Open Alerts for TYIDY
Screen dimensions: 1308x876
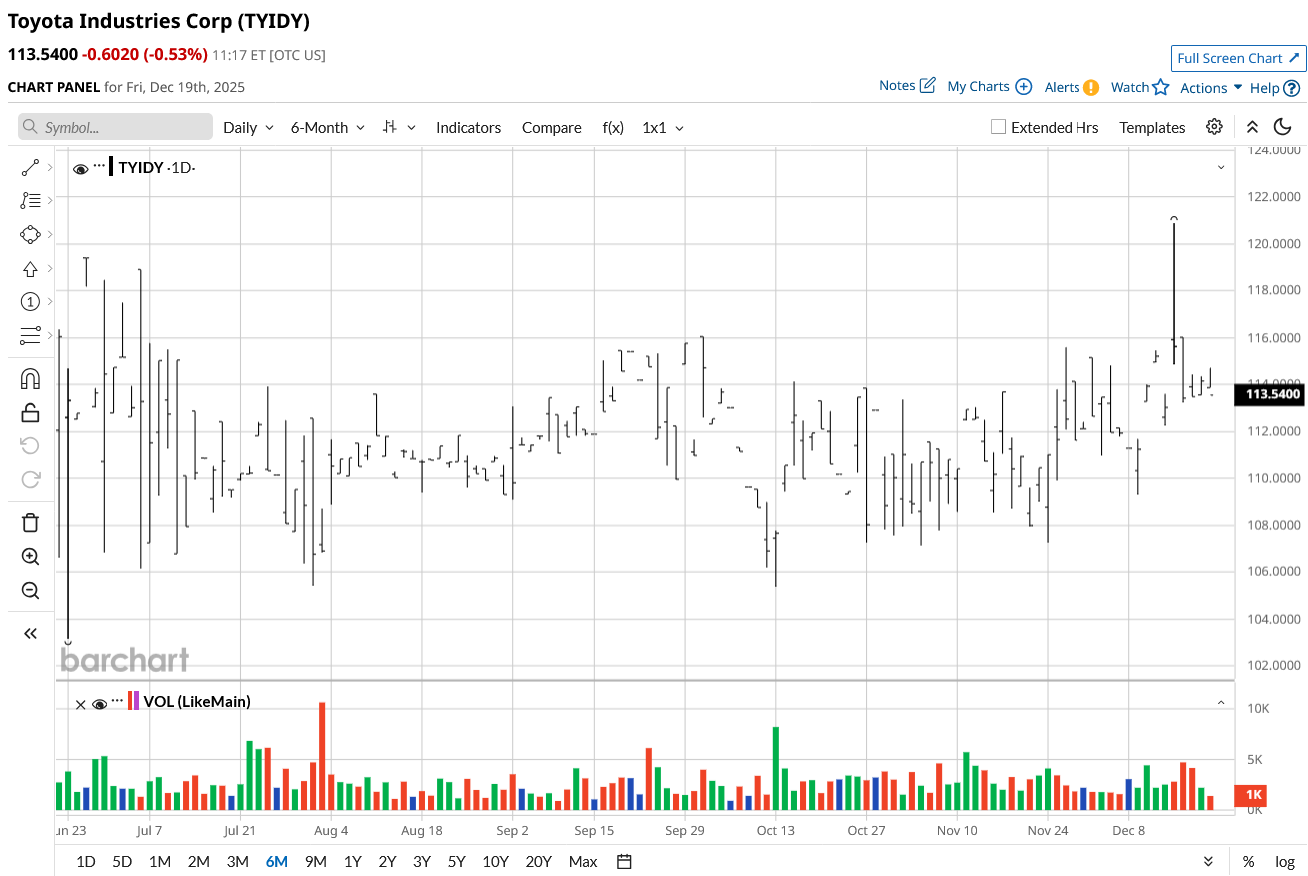click(x=1072, y=87)
